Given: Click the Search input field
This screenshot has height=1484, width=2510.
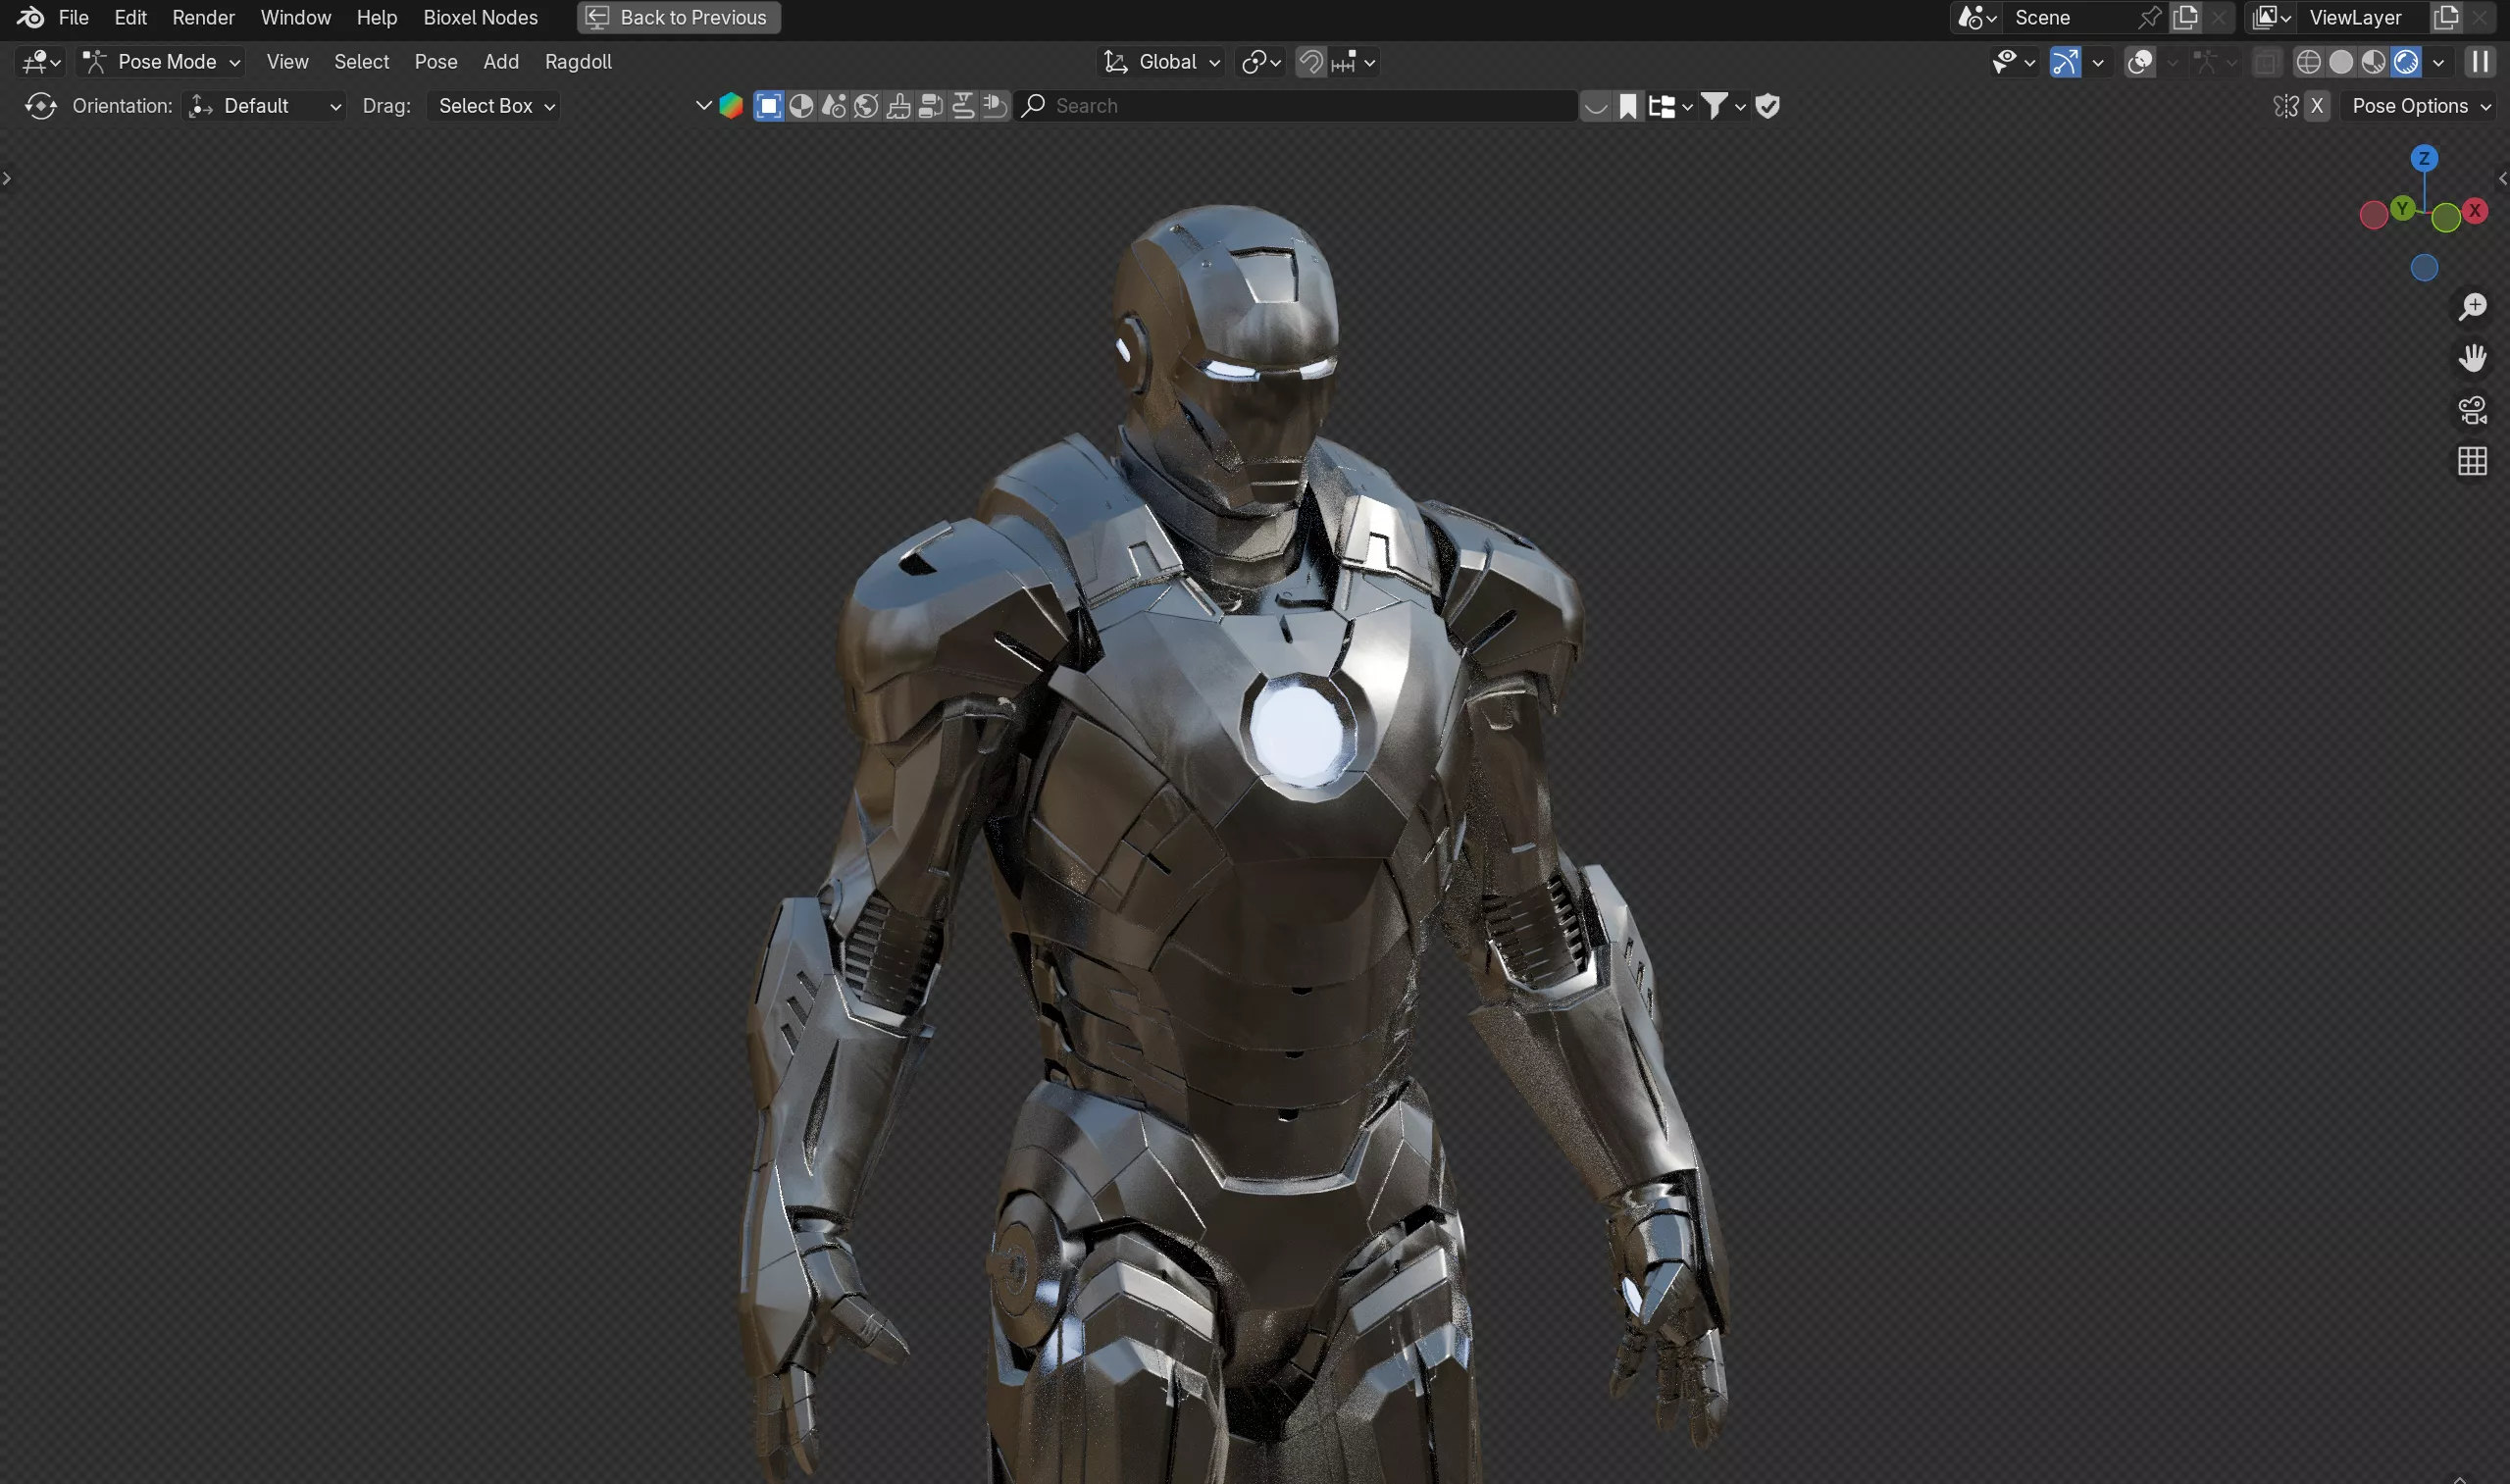Looking at the screenshot, I should click(x=1296, y=106).
